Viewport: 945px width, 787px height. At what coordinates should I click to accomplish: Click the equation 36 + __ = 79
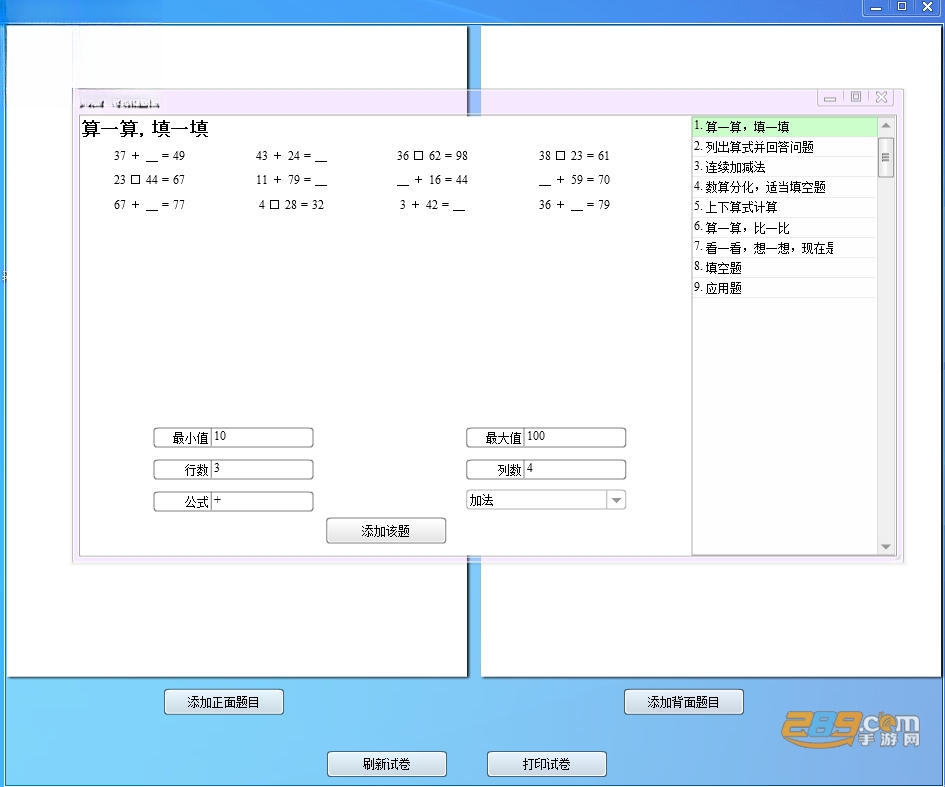pos(574,205)
